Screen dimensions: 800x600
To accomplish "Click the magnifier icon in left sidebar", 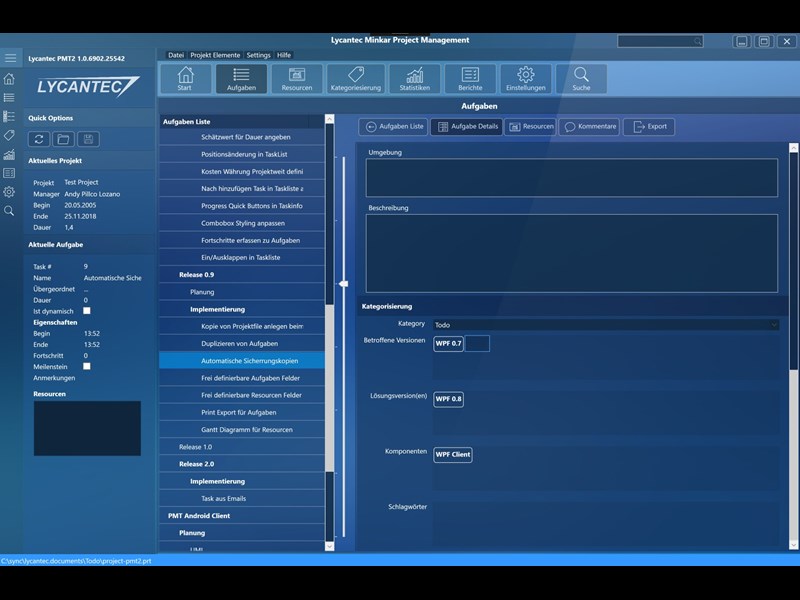I will pyautogui.click(x=9, y=211).
